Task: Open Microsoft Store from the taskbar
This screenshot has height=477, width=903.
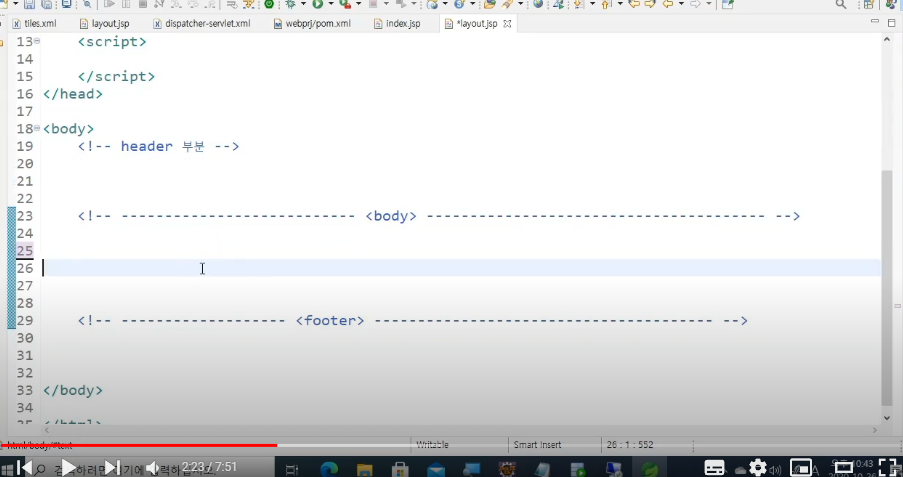Action: [400, 469]
